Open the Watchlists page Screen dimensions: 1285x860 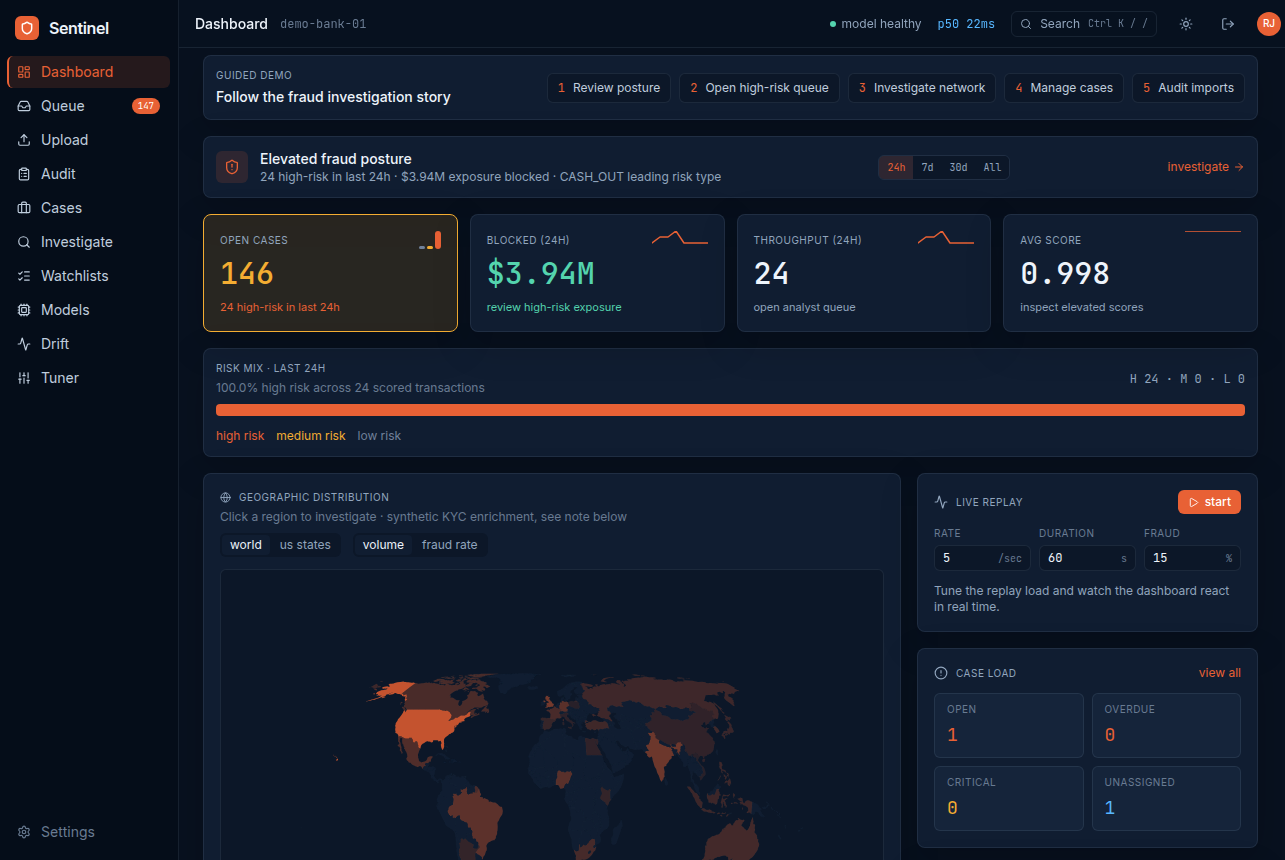tap(88, 276)
